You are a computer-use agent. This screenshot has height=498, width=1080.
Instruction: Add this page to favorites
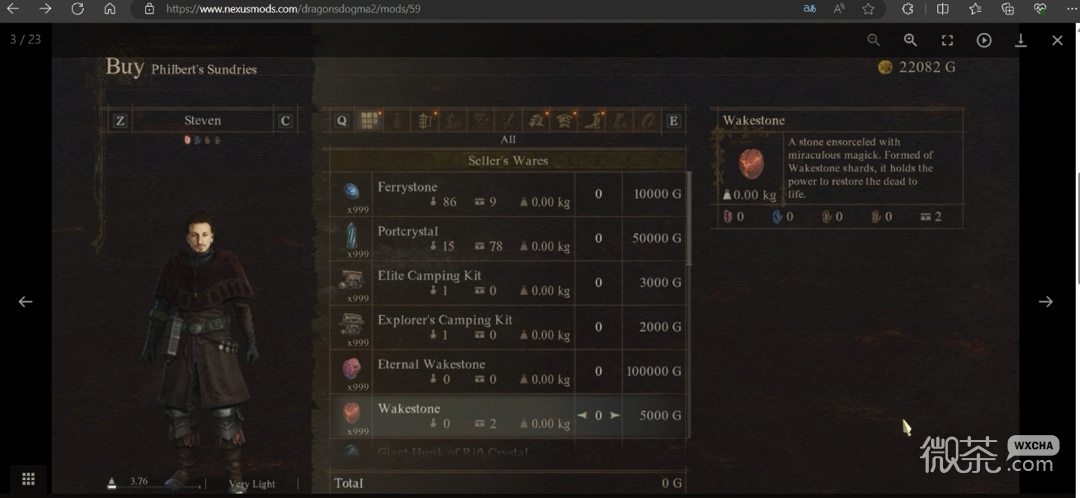point(869,9)
